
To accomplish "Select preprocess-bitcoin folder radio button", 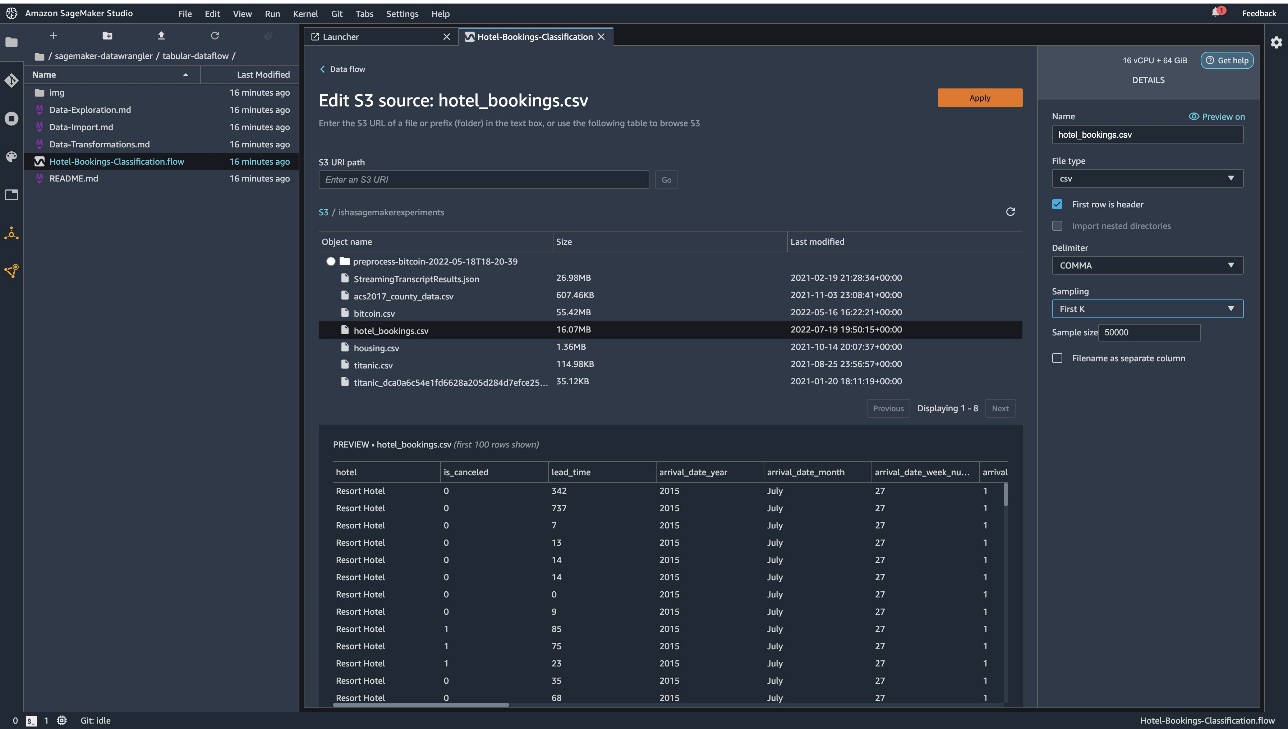I will tap(331, 261).
